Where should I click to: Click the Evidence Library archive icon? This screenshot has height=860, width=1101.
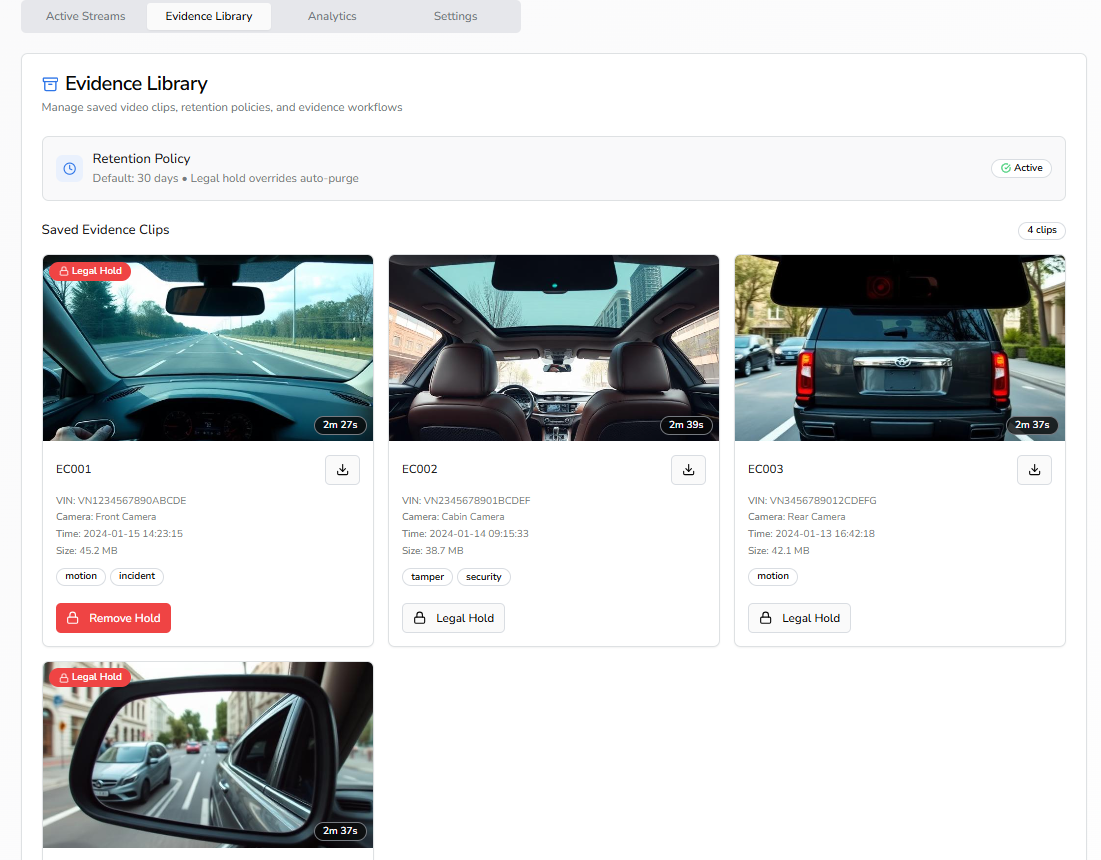click(50, 84)
